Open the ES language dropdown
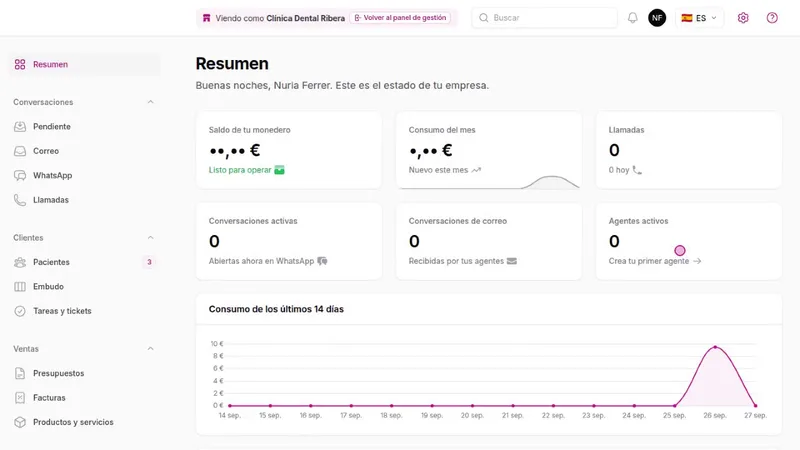This screenshot has width=800, height=450. point(699,18)
